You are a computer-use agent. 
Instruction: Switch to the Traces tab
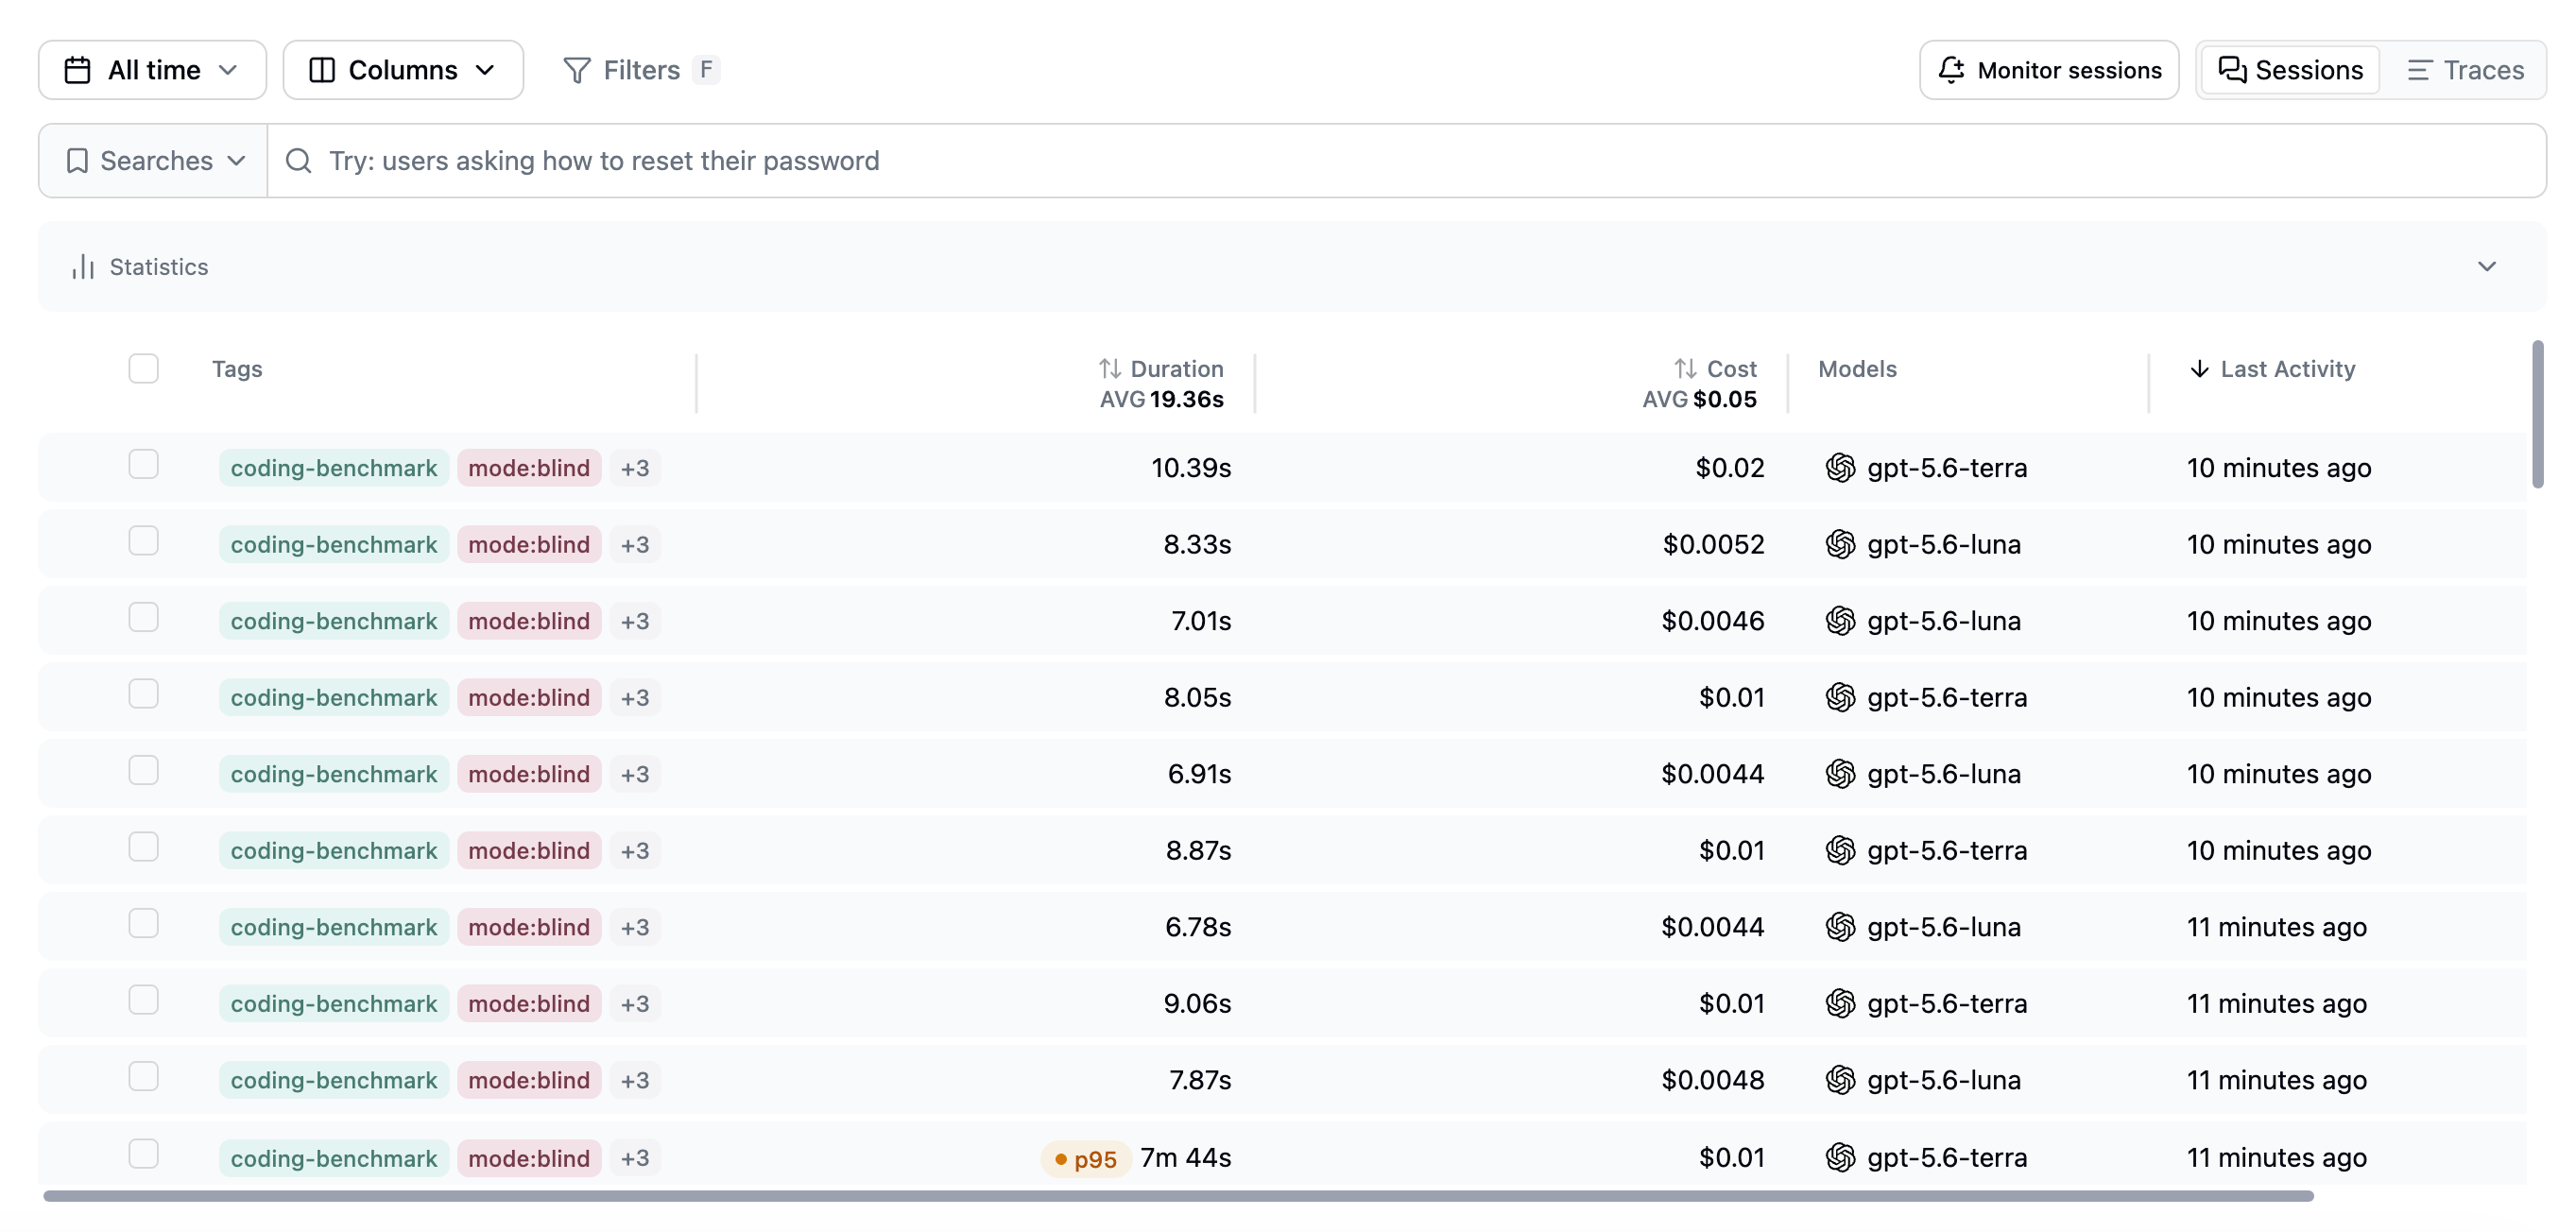click(x=2465, y=70)
